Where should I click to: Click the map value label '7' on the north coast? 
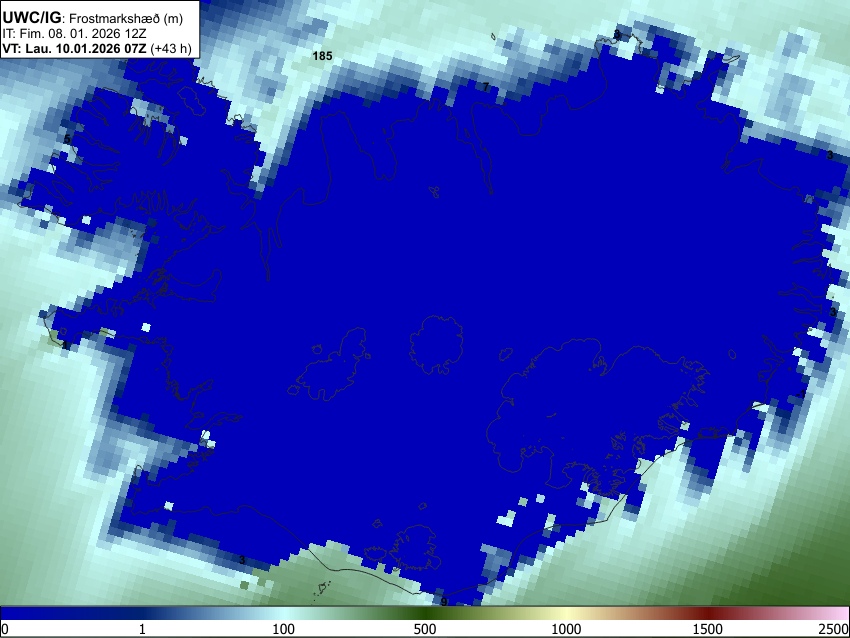coord(486,87)
